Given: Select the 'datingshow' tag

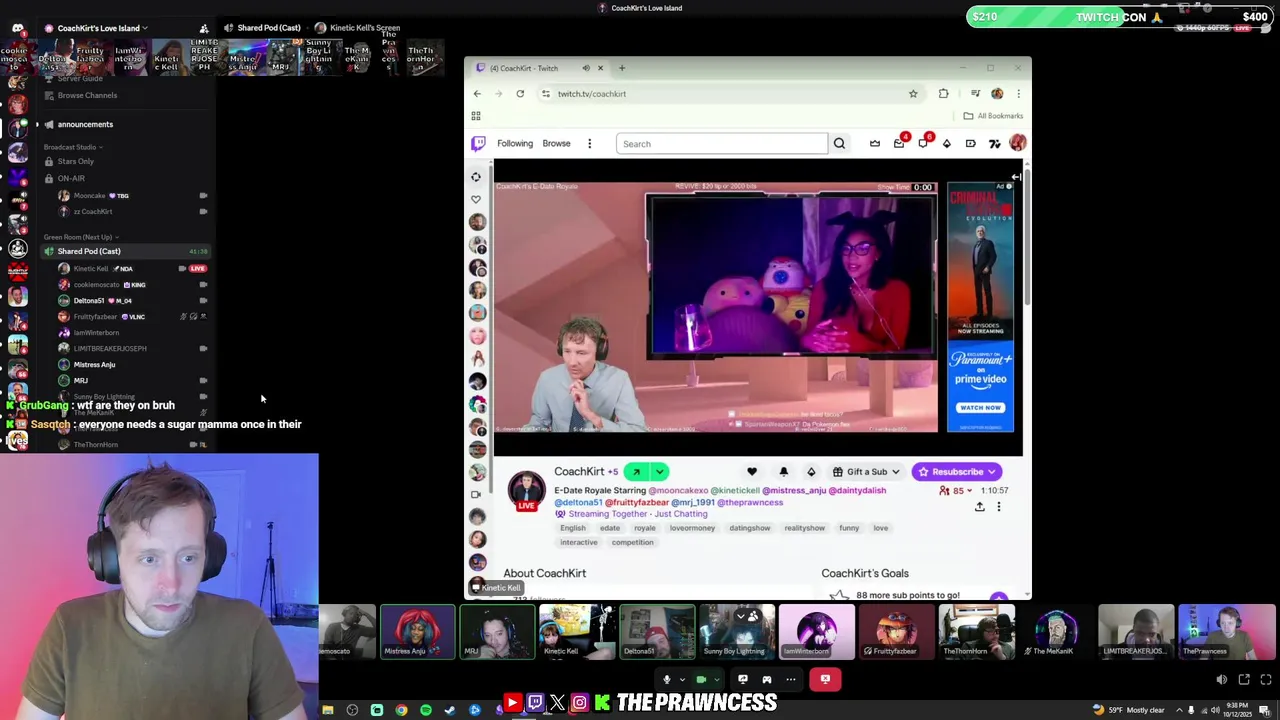Looking at the screenshot, I should tap(750, 528).
